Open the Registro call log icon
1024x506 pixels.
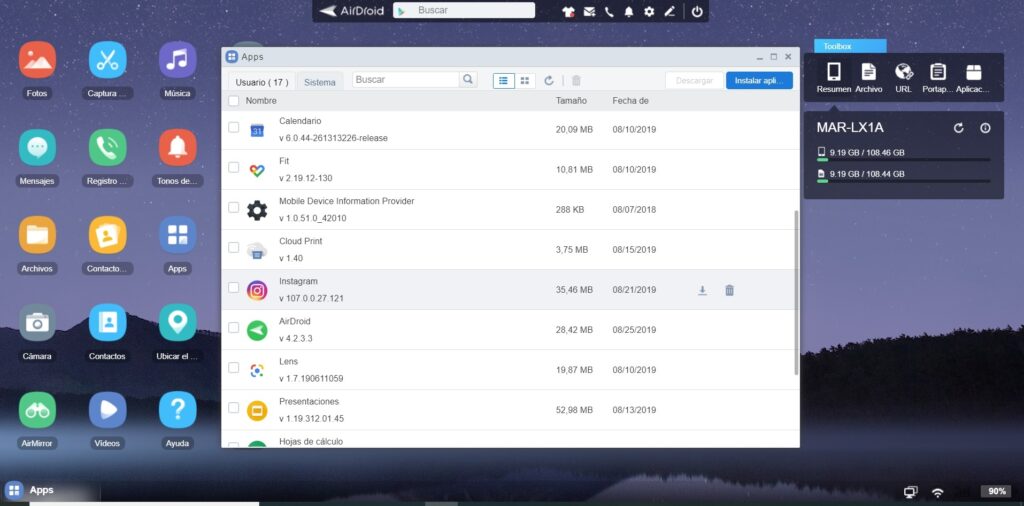(107, 148)
